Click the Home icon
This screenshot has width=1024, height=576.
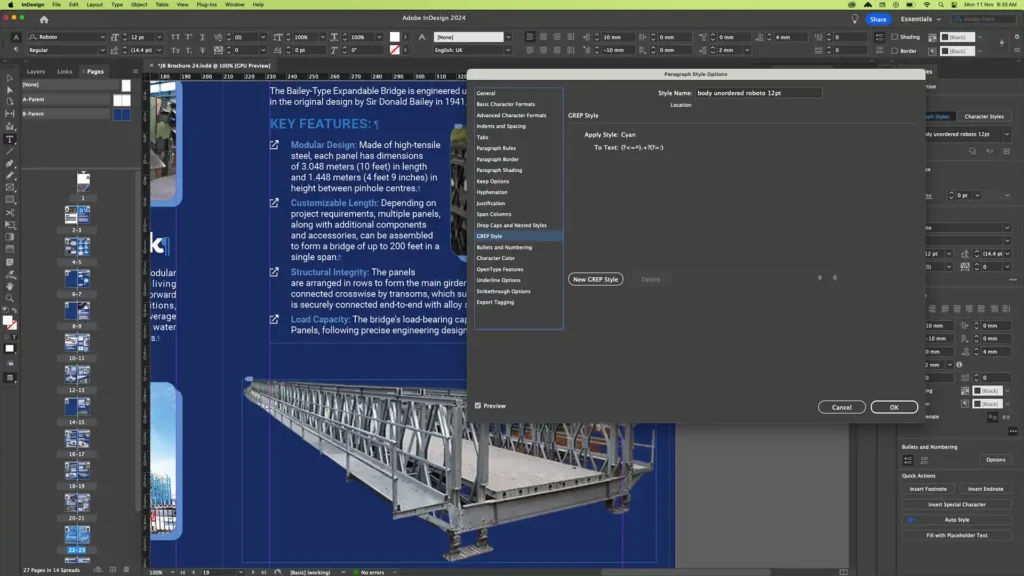pos(44,20)
